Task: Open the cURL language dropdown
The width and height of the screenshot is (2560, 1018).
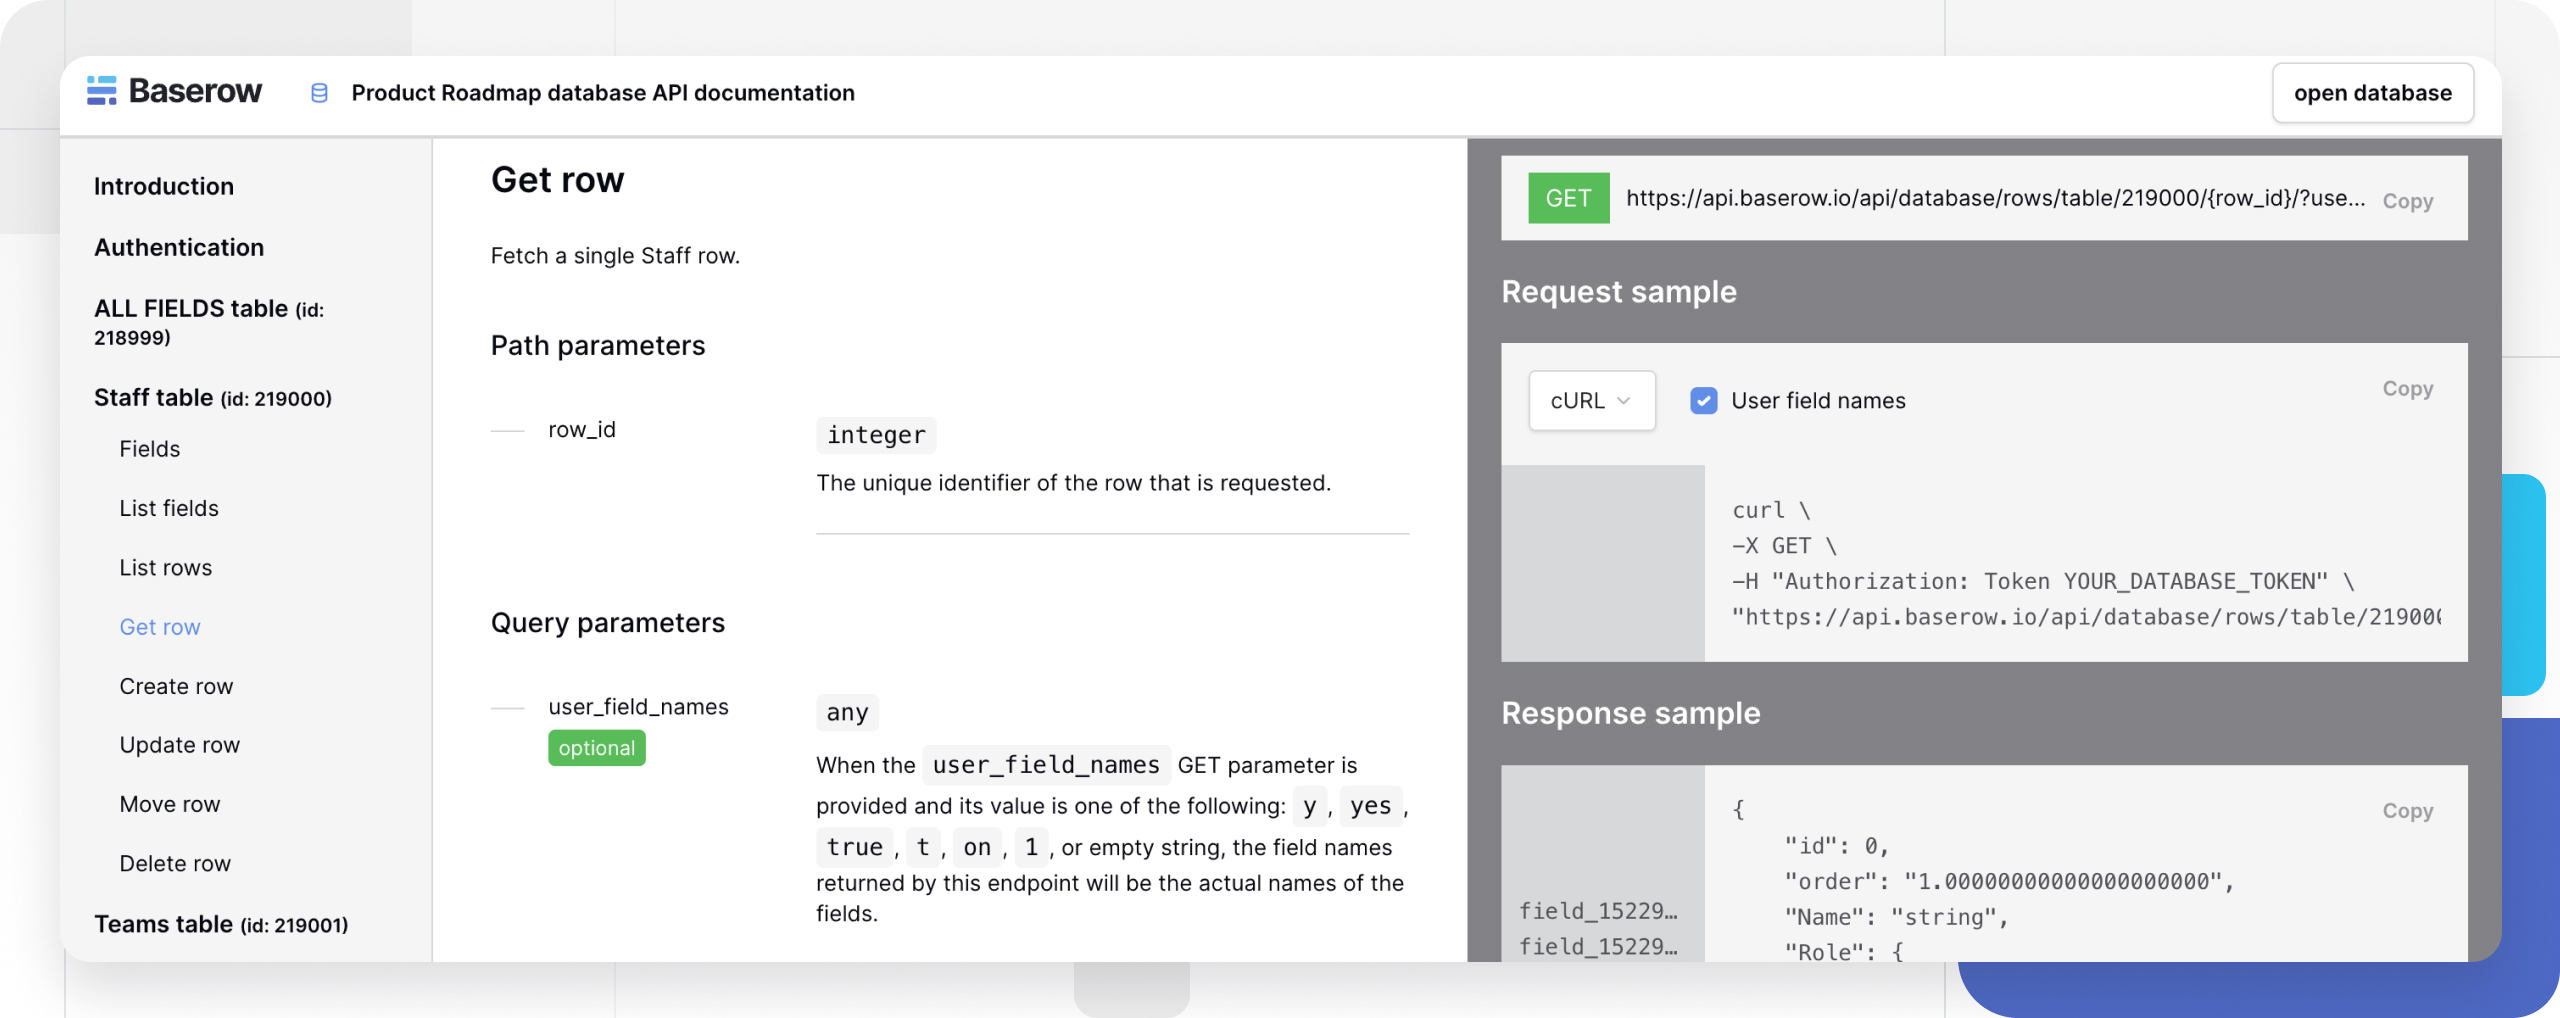Action: point(1591,401)
